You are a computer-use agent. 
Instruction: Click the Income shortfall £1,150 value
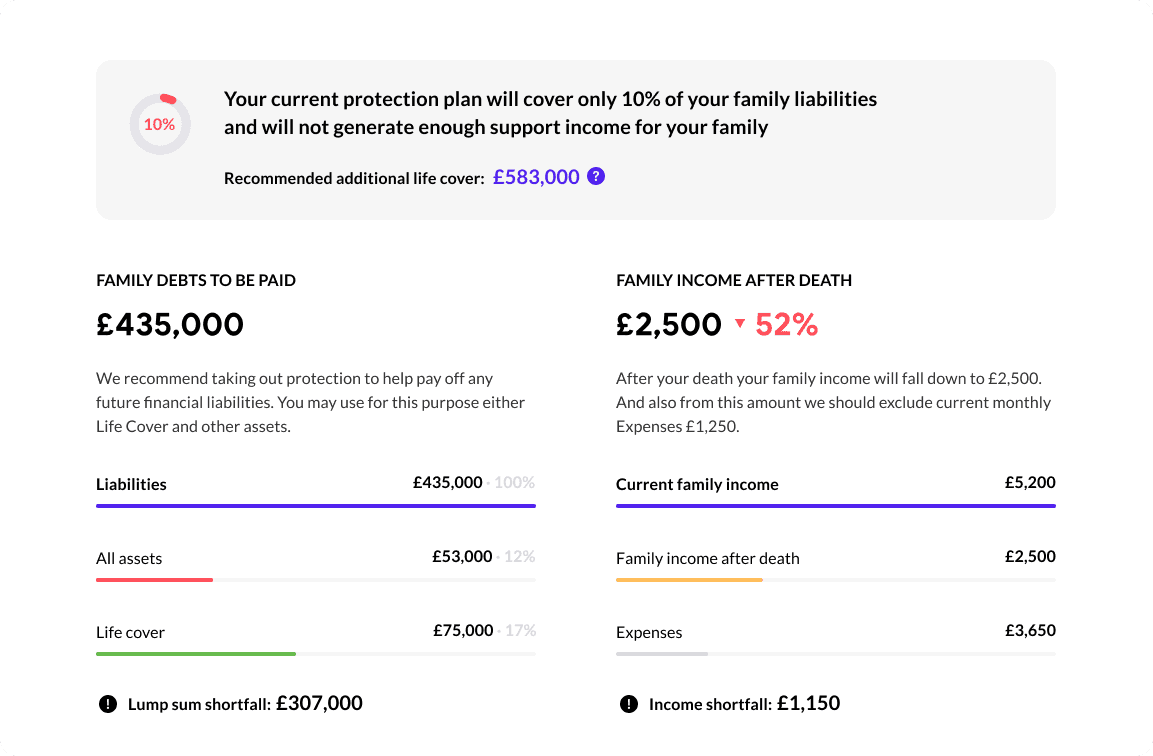(x=808, y=703)
